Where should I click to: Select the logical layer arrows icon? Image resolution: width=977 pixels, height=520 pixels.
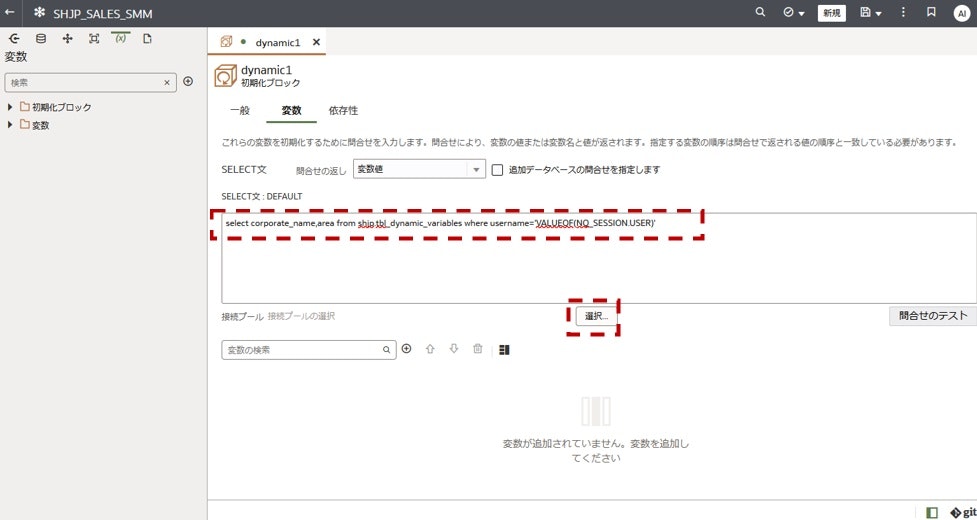(x=67, y=39)
